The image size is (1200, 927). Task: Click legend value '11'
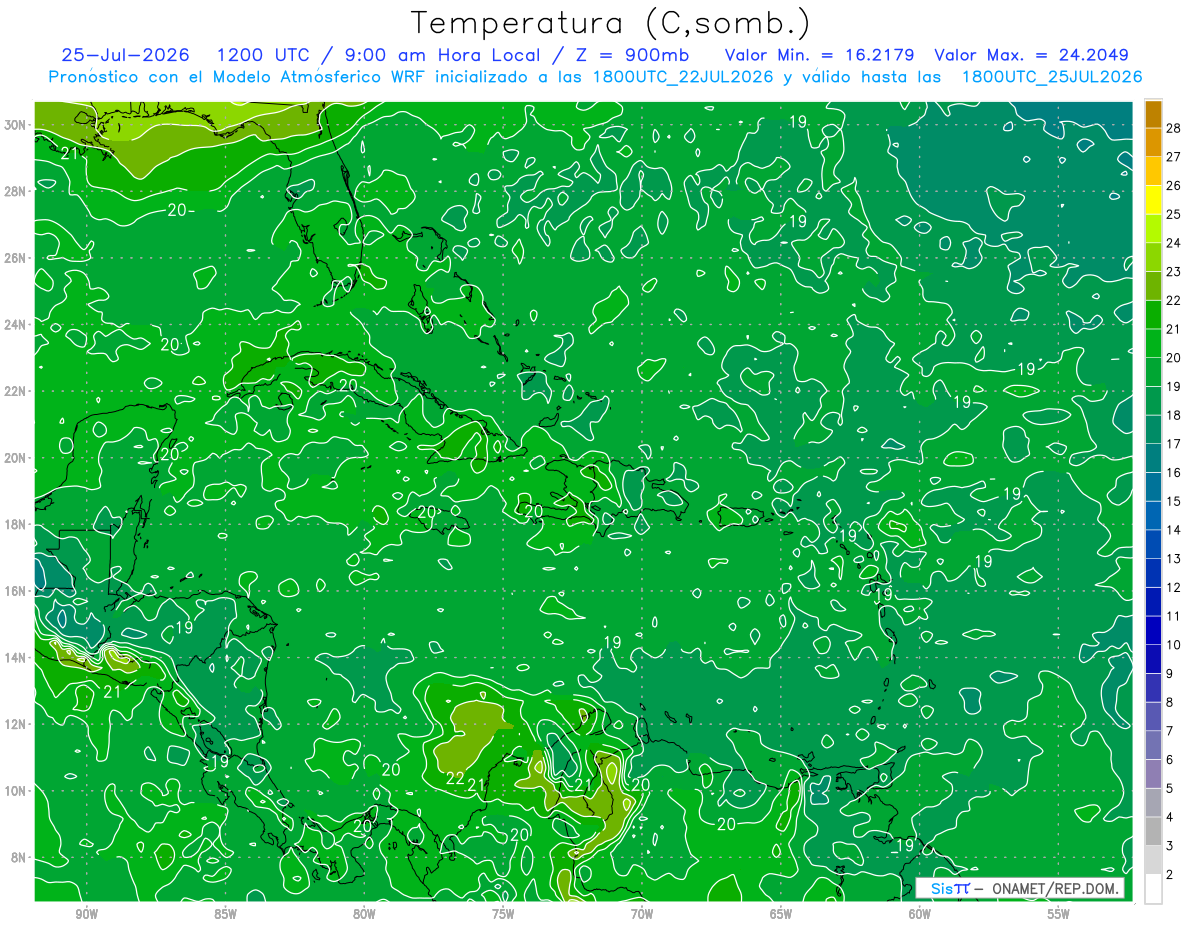pyautogui.click(x=1173, y=616)
